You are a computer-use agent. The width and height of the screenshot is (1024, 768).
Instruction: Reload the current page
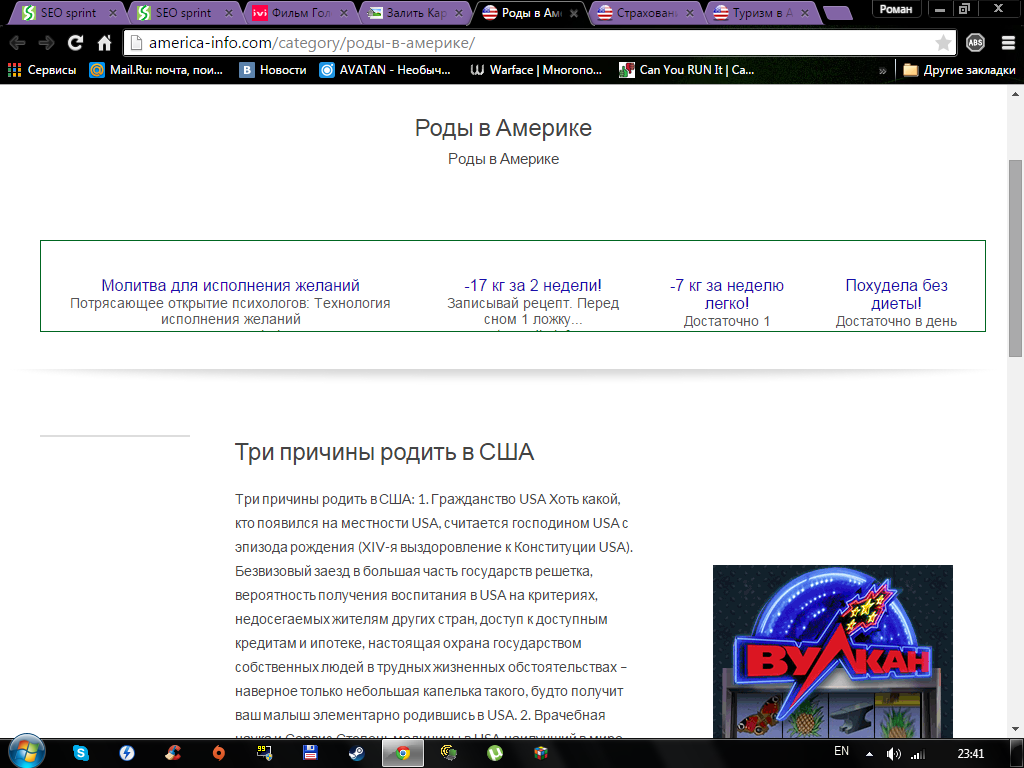click(76, 43)
